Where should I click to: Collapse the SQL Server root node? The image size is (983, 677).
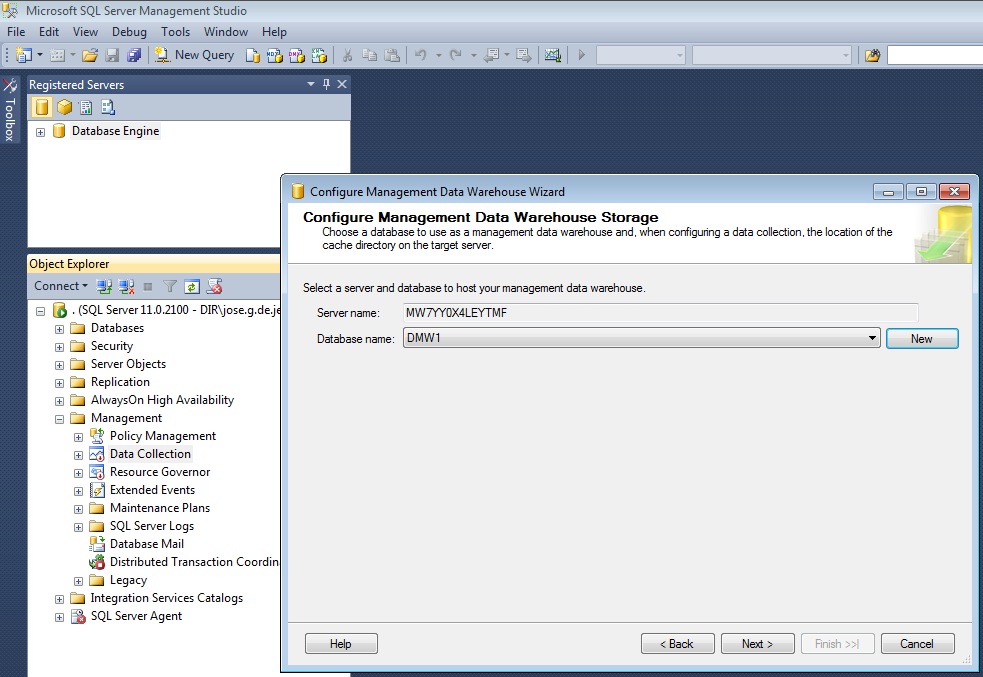point(41,311)
